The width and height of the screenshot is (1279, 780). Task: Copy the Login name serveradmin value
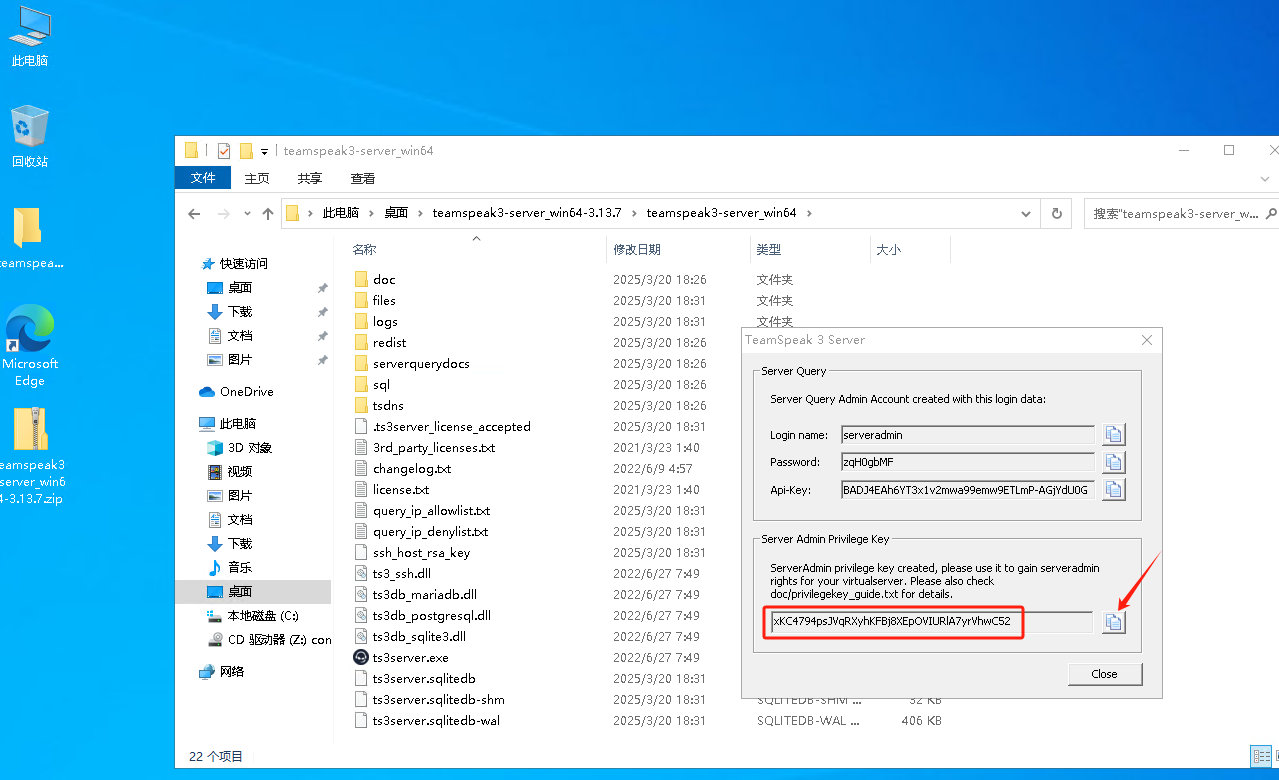tap(1114, 435)
